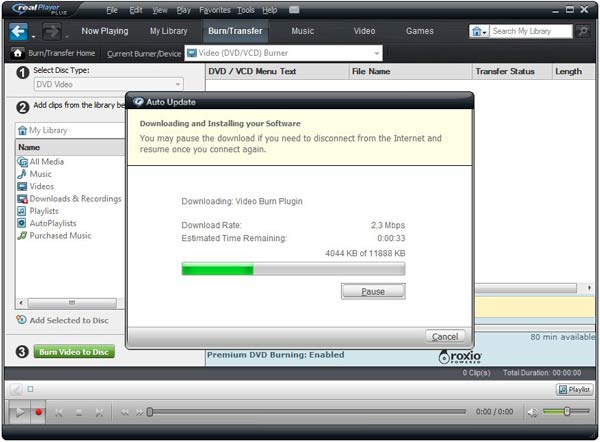Open the Help menu

tap(270, 10)
